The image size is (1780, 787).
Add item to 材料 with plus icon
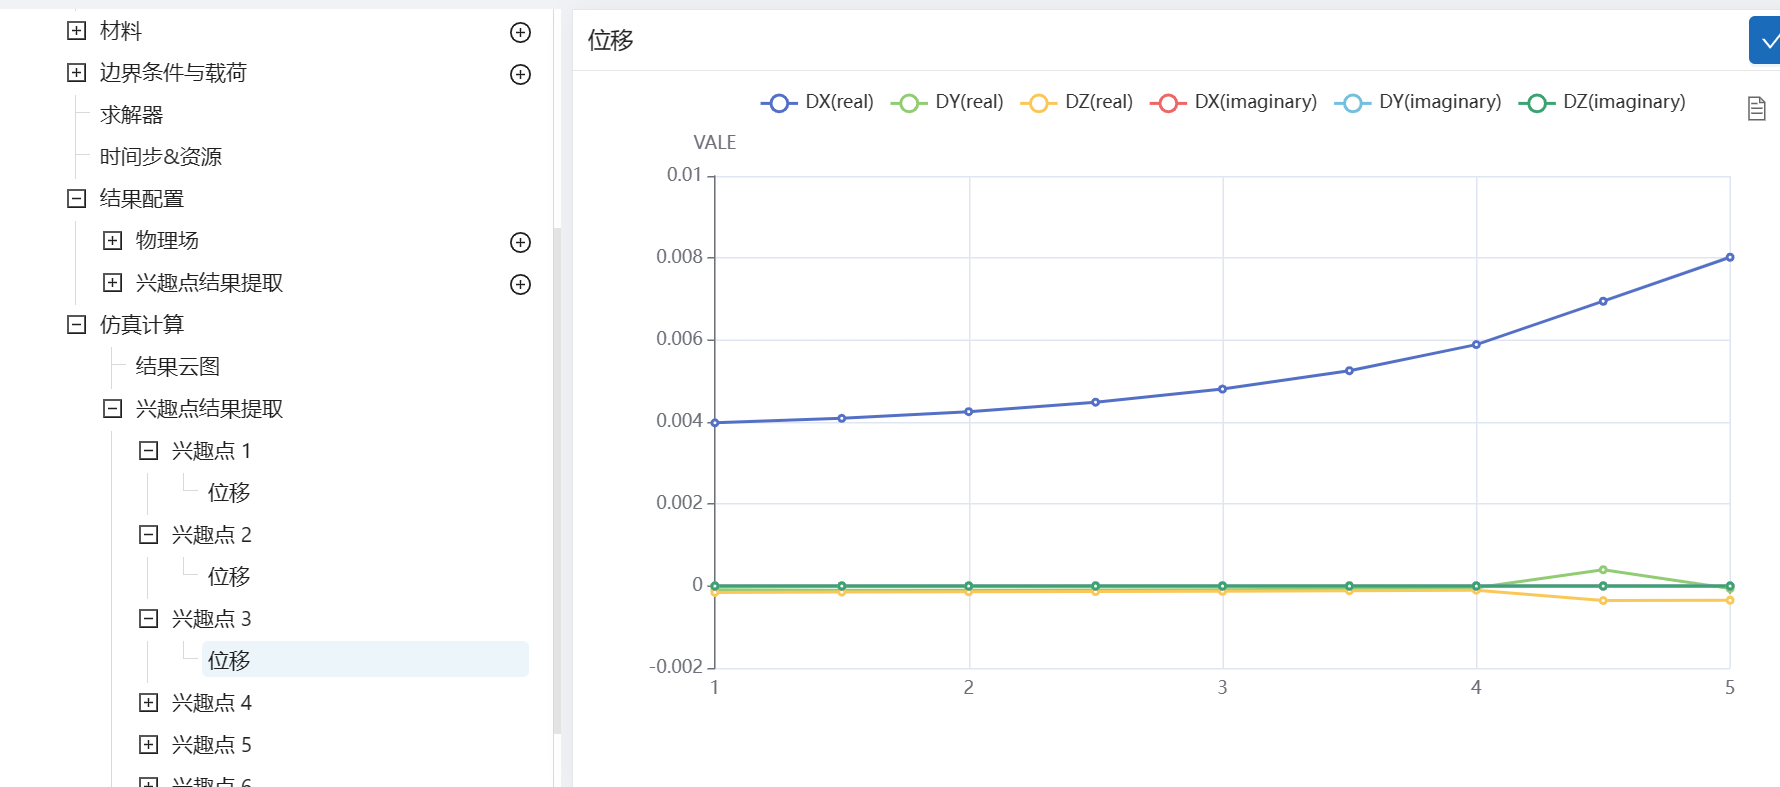pyautogui.click(x=520, y=32)
